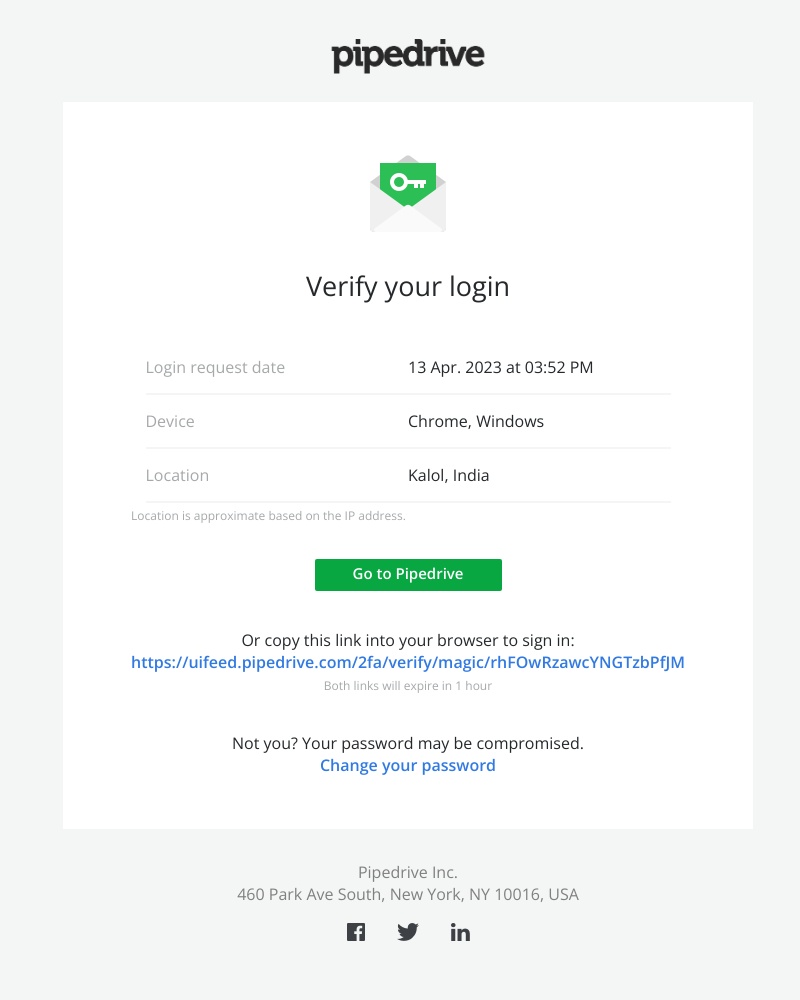Viewport: 800px width, 1000px height.
Task: Select the IP address disclaimer text
Action: tap(269, 516)
